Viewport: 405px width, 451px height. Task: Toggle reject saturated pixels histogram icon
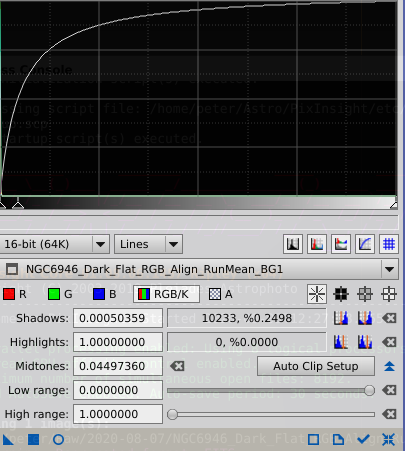point(293,244)
